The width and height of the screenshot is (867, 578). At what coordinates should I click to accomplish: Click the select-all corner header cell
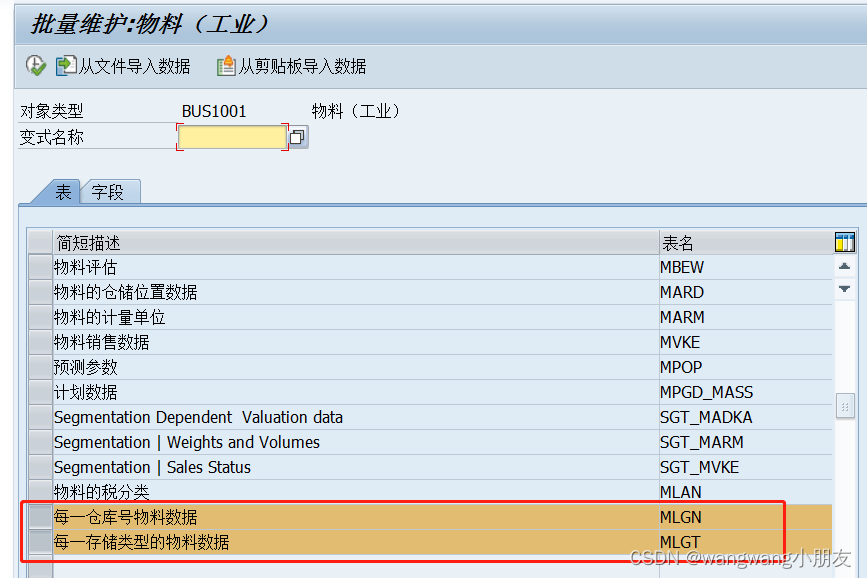click(x=40, y=242)
